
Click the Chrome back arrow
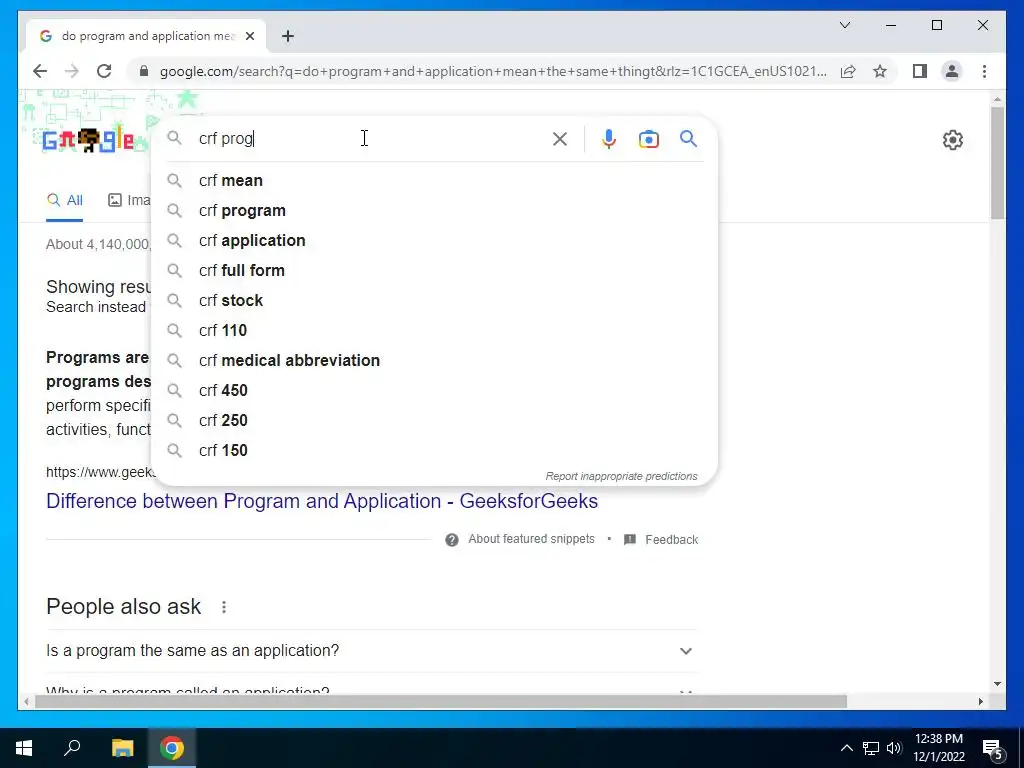(40, 71)
